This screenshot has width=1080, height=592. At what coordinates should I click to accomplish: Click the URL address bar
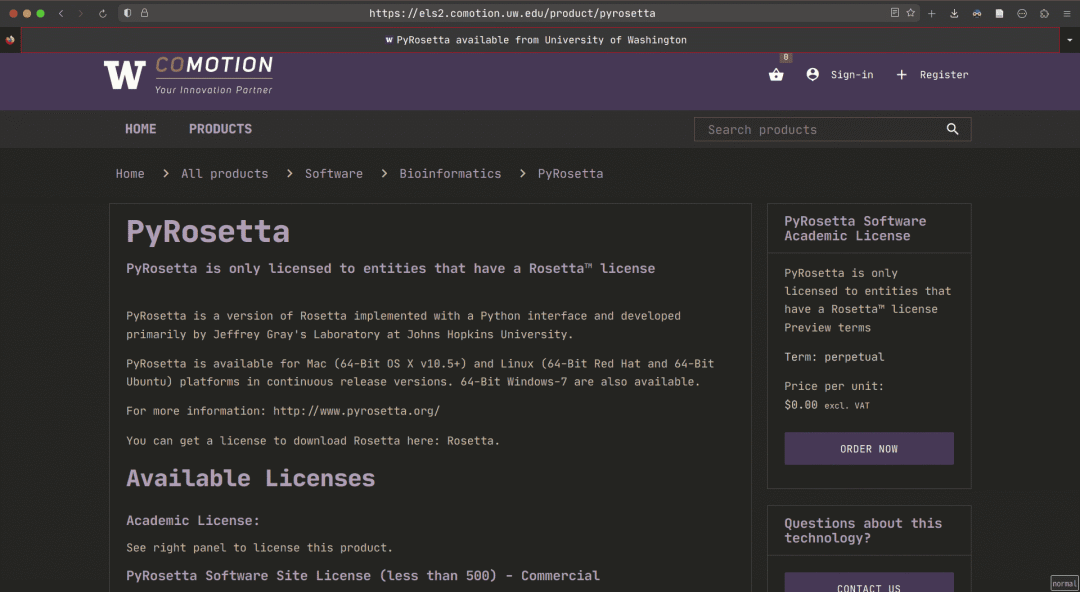pyautogui.click(x=512, y=13)
